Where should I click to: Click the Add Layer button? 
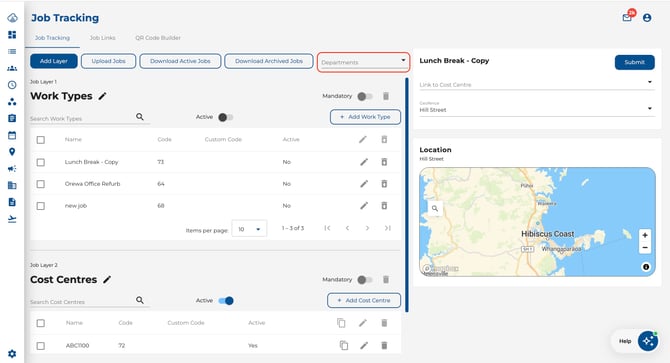[x=54, y=61]
